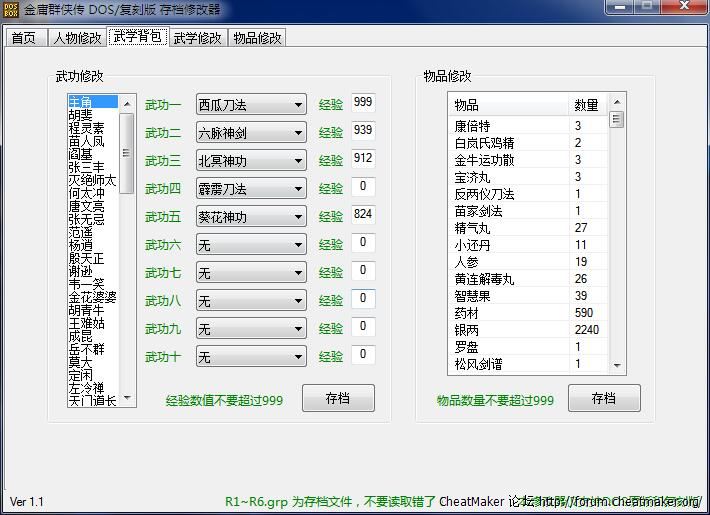Screen dimensions: 710x515
Task: Click the 数量 column header
Action: [588, 105]
